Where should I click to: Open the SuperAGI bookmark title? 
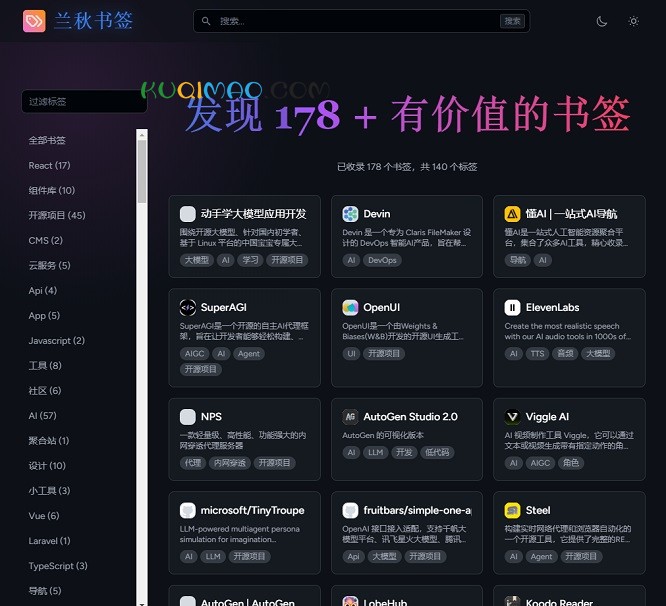coord(223,307)
